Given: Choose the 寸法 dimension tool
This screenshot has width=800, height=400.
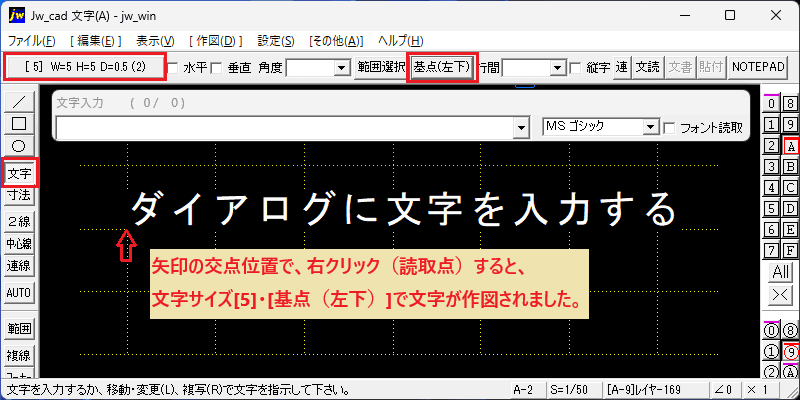Looking at the screenshot, I should [x=19, y=194].
